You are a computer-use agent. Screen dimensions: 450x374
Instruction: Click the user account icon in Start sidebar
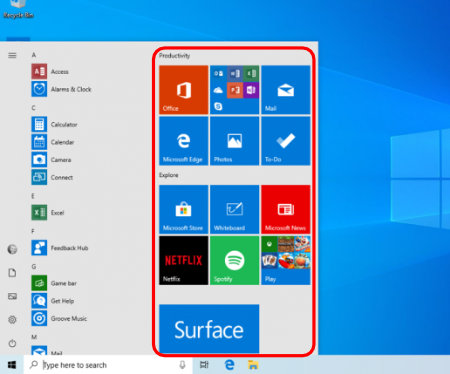(12, 249)
